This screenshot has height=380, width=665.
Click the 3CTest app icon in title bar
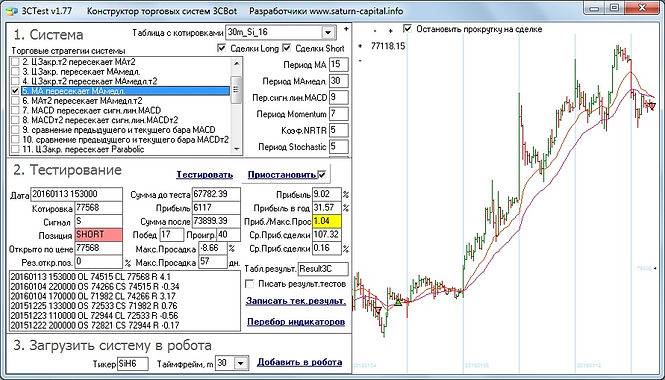point(11,11)
